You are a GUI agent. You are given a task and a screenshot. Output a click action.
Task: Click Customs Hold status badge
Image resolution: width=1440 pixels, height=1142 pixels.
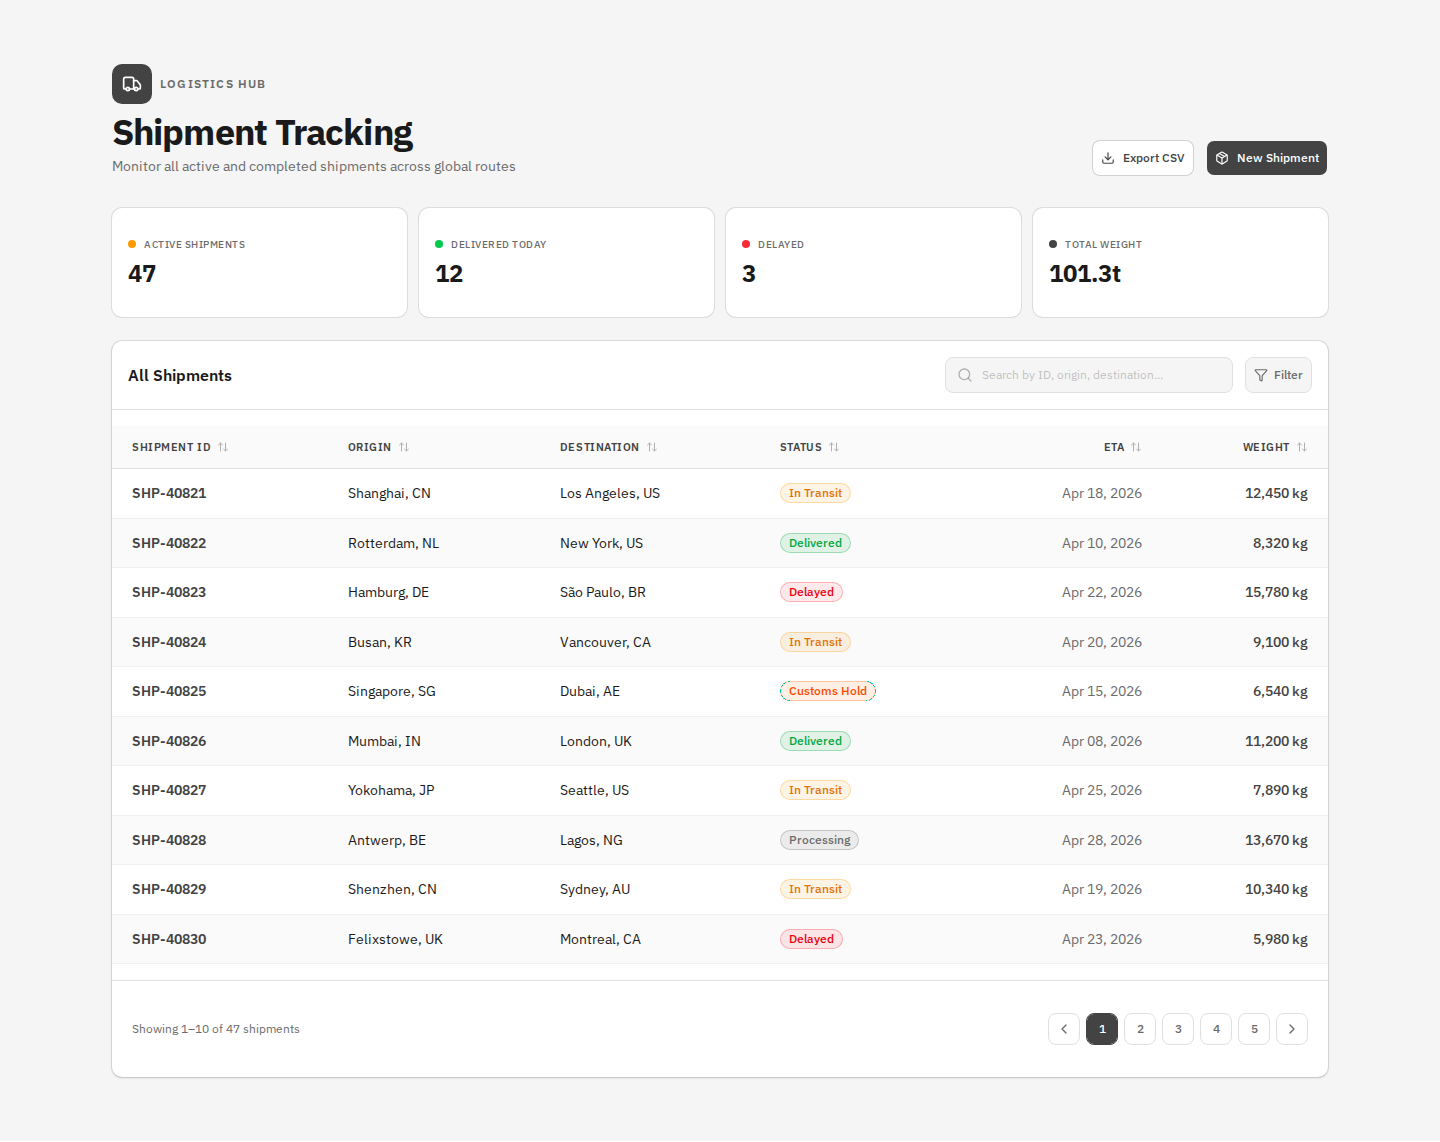[828, 691]
